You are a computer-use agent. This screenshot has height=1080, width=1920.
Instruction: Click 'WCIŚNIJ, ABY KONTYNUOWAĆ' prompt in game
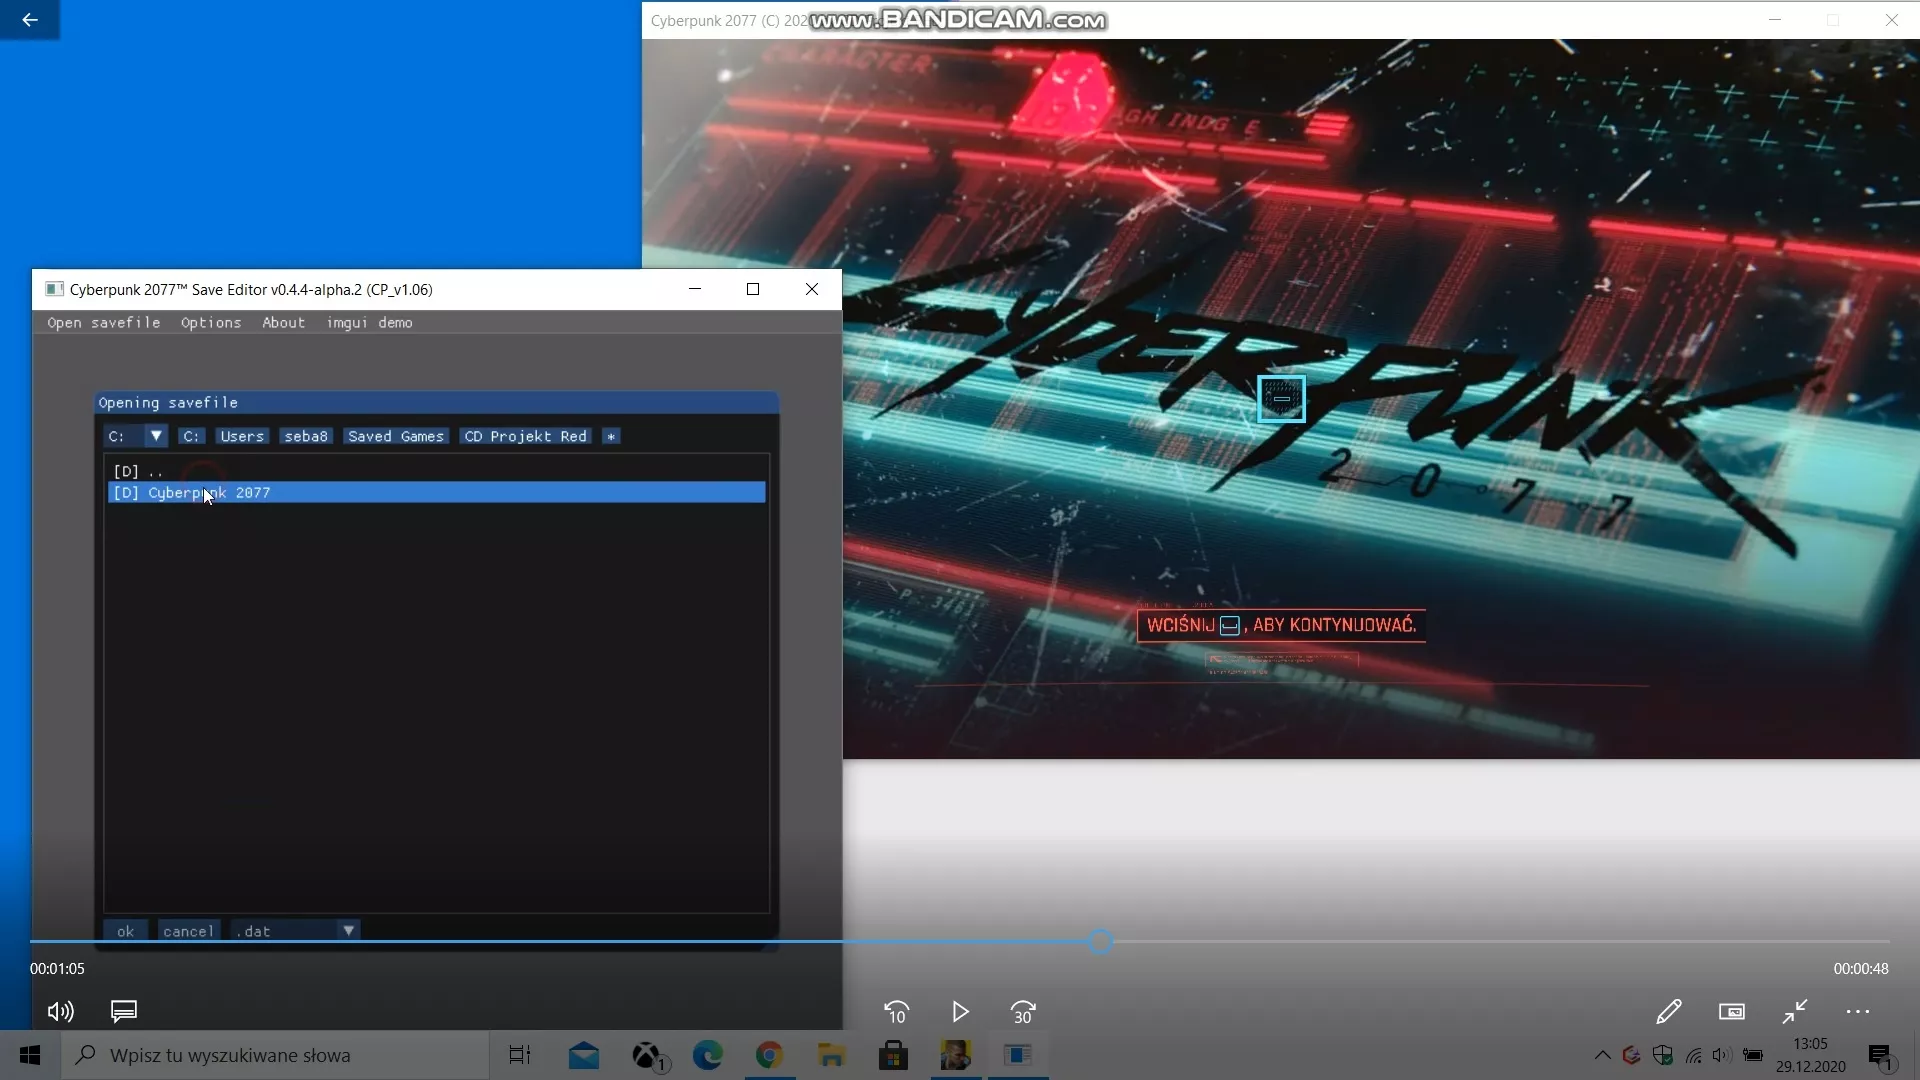point(1281,625)
